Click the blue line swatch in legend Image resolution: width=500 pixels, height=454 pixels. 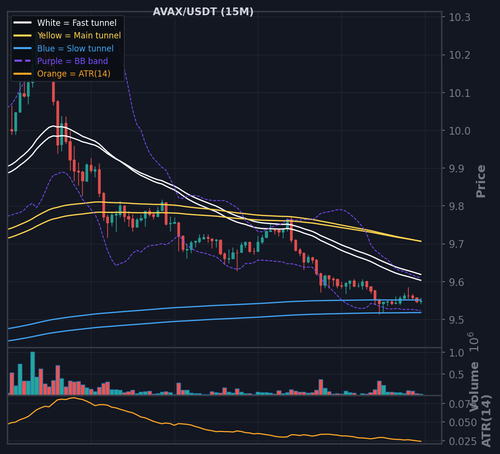(x=22, y=48)
